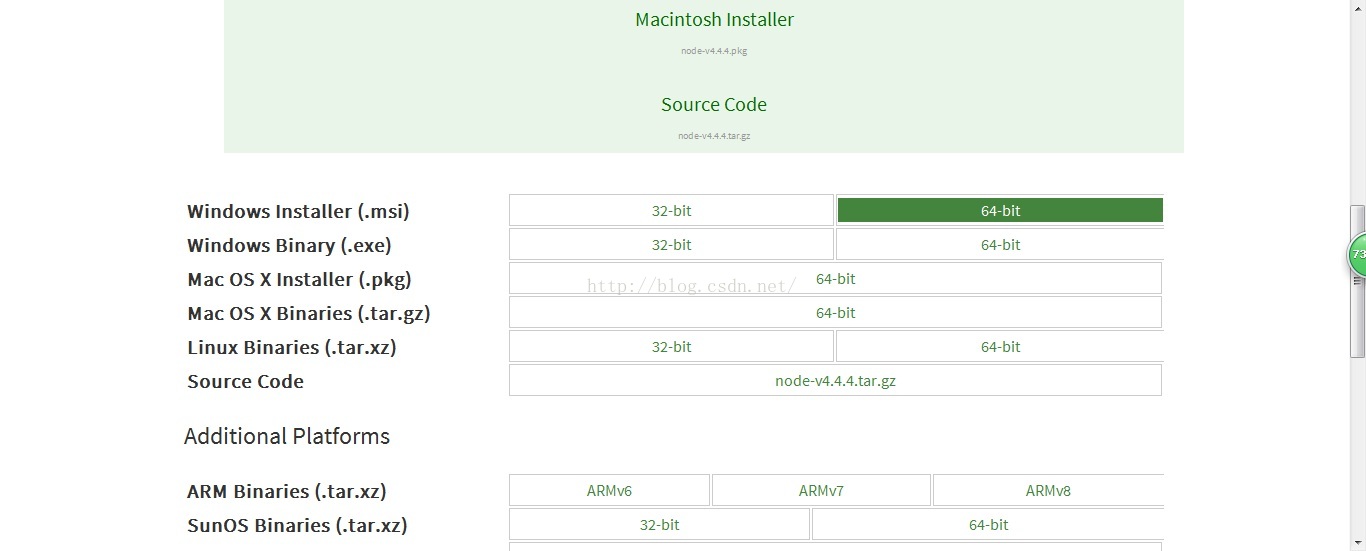Click the green circular badge at the right edge

[x=1357, y=256]
